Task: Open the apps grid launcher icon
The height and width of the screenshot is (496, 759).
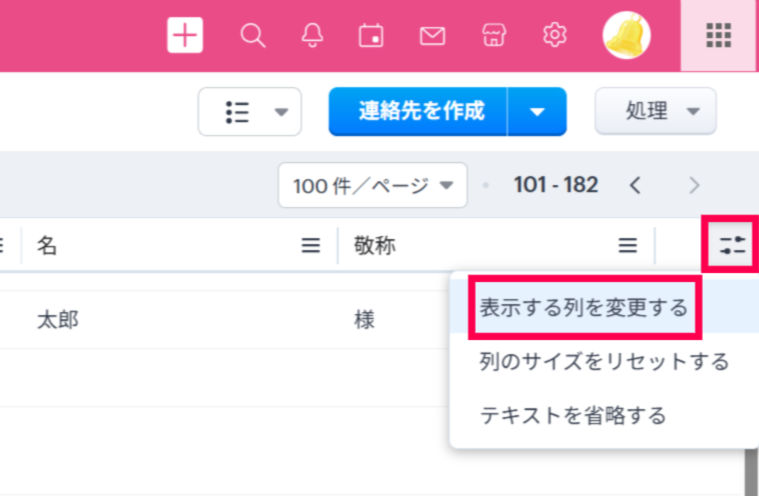Action: (719, 36)
